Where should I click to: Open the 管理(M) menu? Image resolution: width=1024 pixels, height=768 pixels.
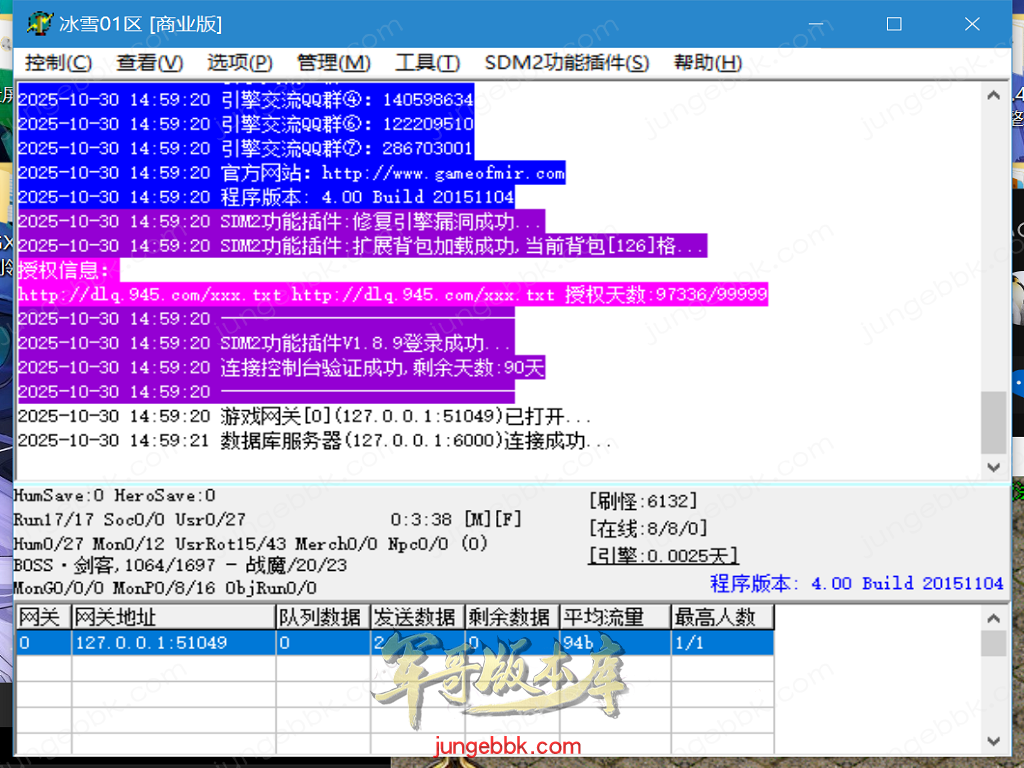pyautogui.click(x=334, y=62)
